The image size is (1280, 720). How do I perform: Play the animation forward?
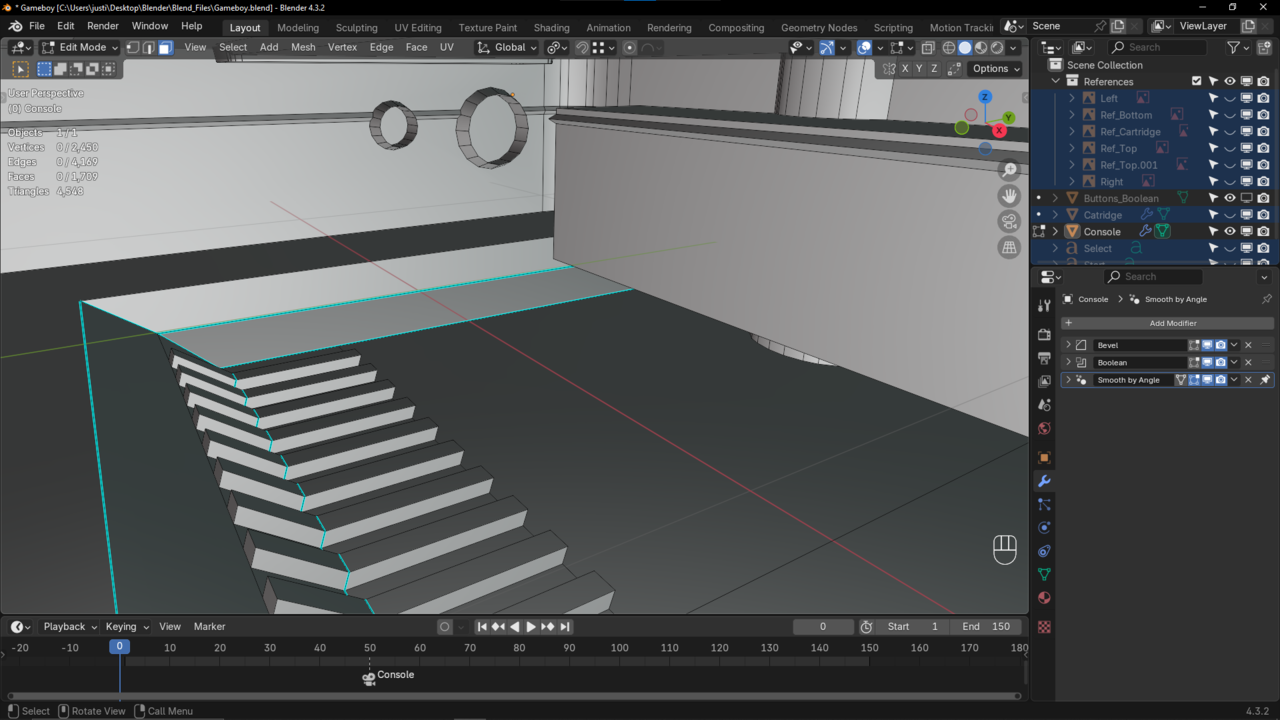coord(531,627)
